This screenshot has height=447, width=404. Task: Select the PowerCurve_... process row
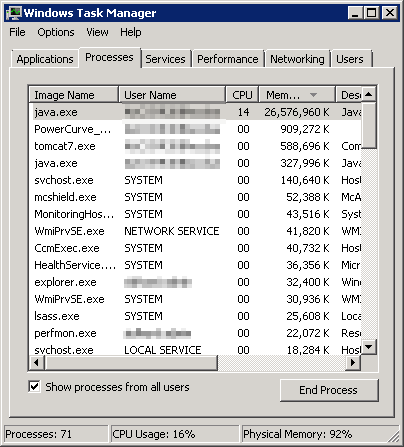(x=195, y=129)
